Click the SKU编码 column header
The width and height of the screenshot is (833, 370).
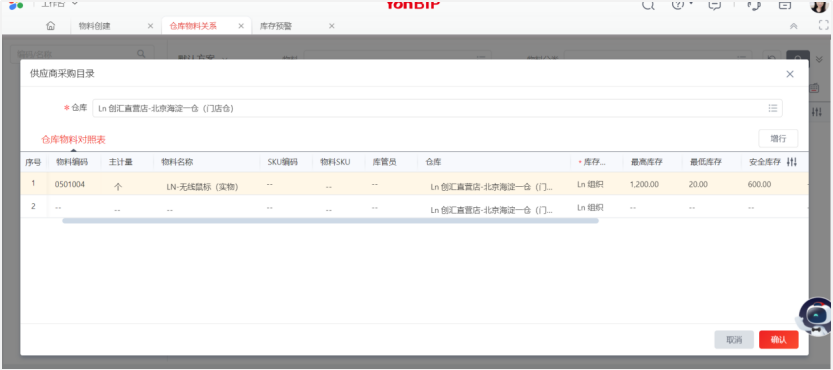pyautogui.click(x=282, y=162)
